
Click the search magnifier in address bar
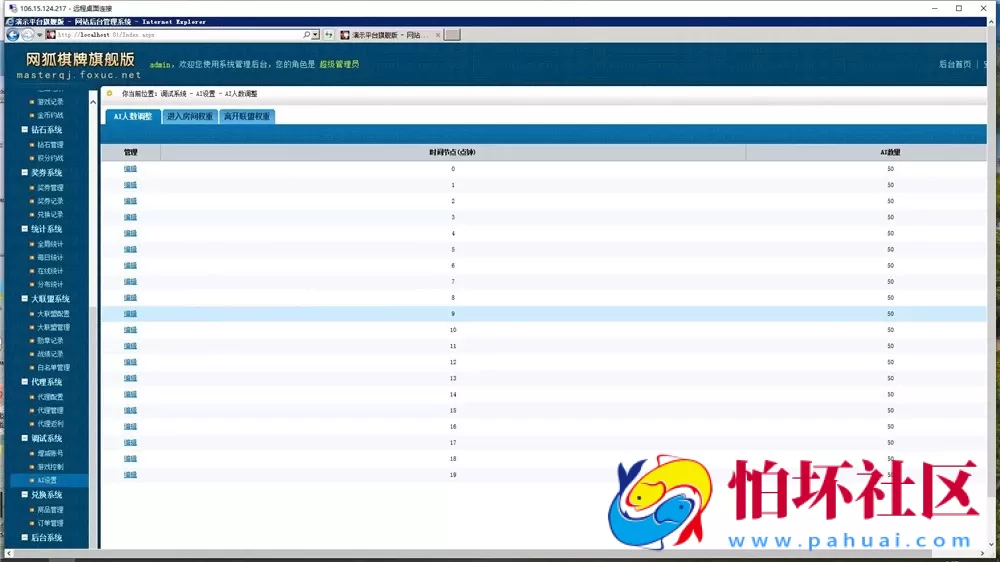point(306,34)
